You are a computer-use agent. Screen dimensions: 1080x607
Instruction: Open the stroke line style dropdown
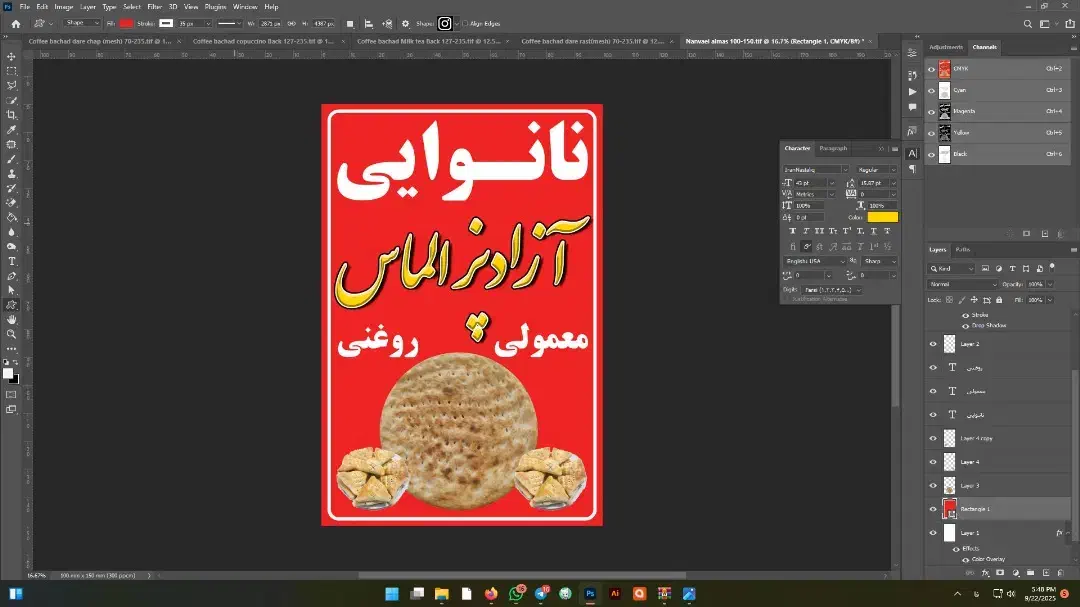coord(229,23)
